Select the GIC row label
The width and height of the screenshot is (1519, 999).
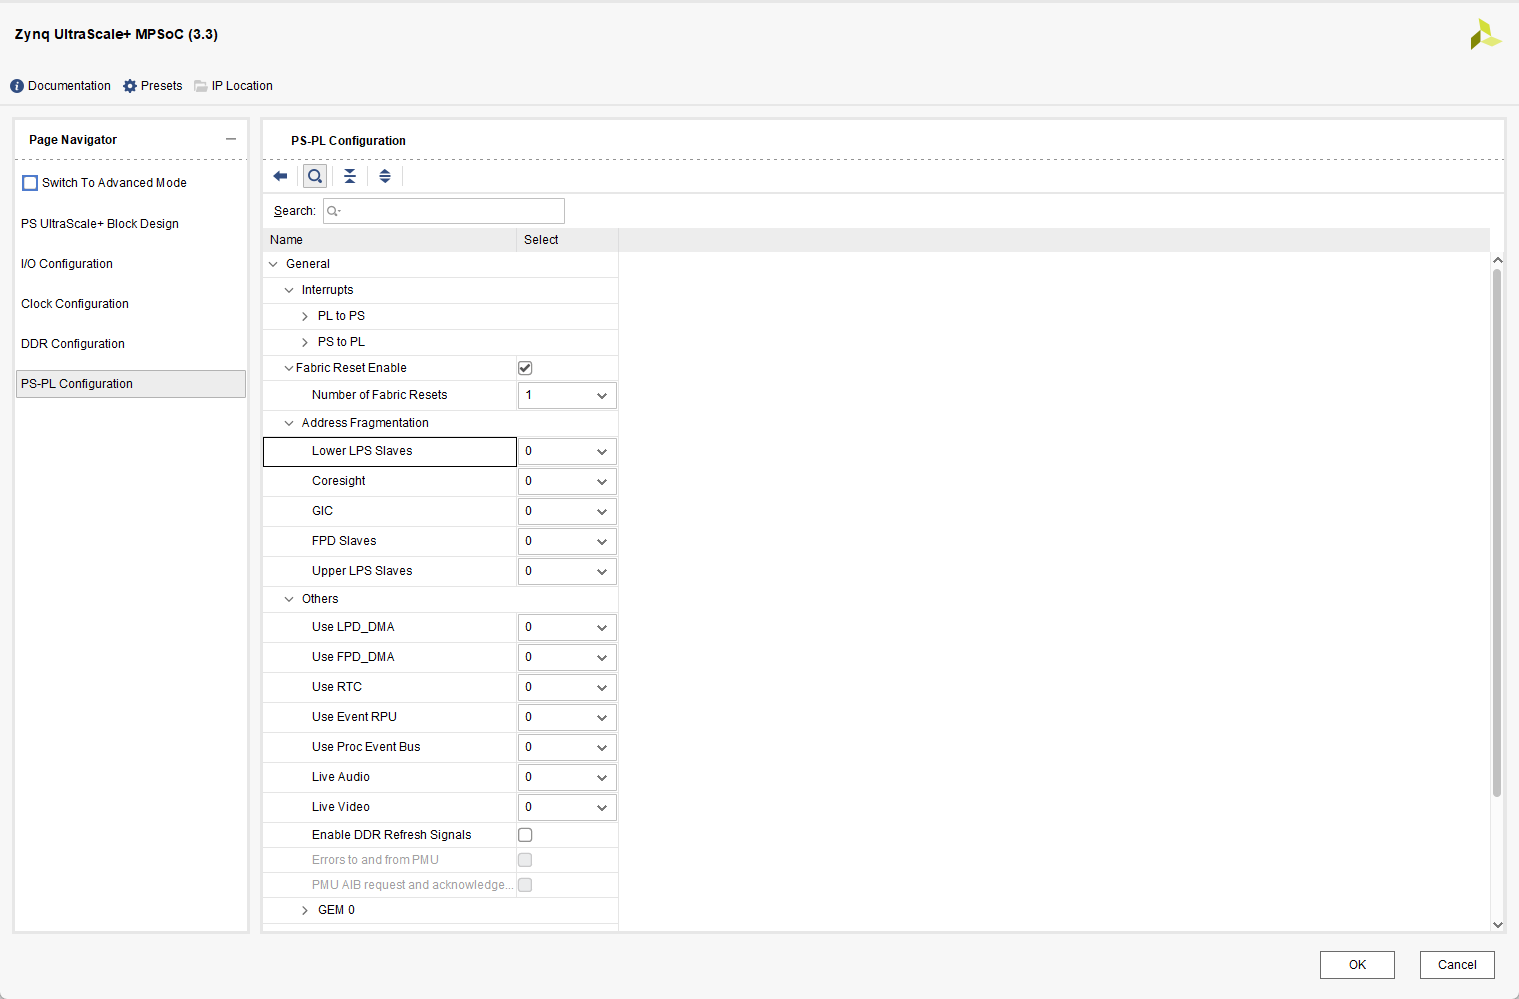point(322,511)
